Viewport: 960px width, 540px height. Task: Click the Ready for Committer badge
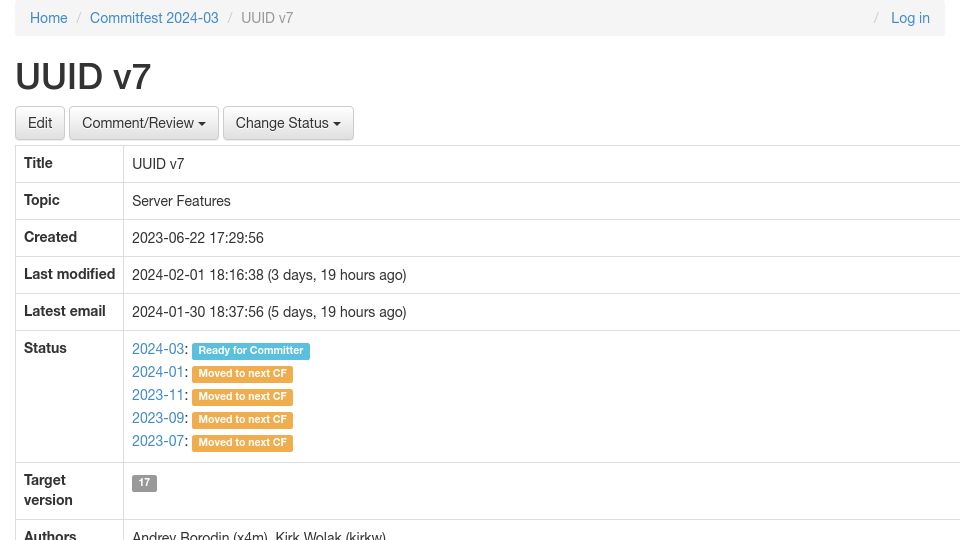pos(251,351)
